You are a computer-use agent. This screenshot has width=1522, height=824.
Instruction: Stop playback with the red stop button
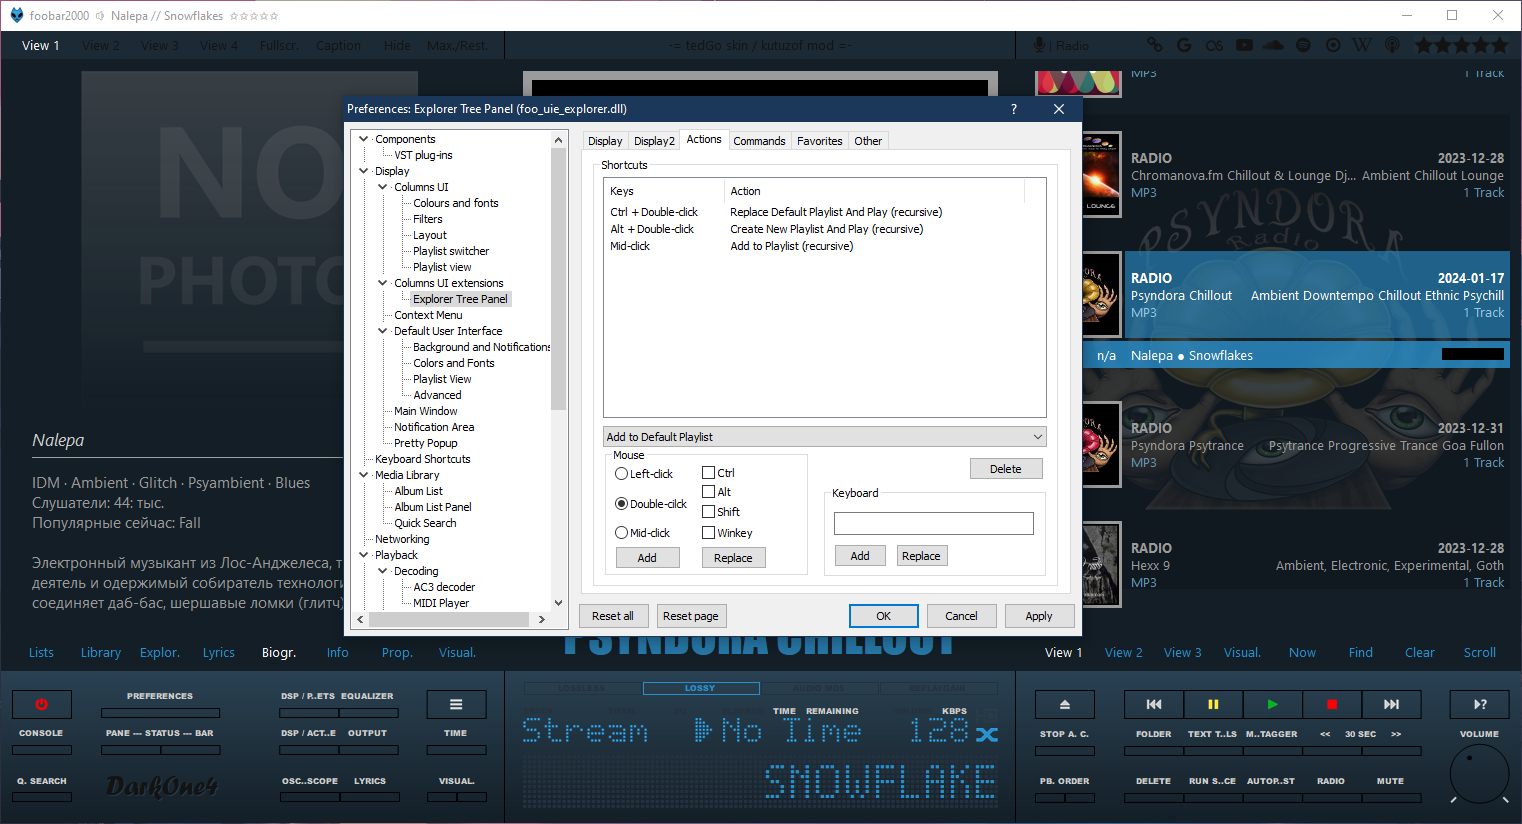click(x=1332, y=704)
